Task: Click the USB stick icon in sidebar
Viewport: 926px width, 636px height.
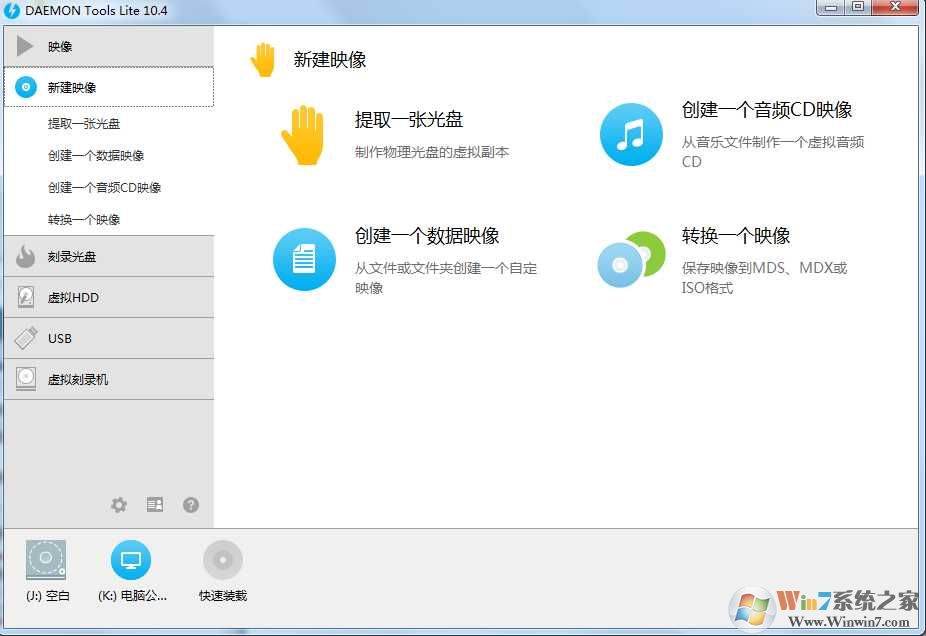Action: tap(25, 338)
